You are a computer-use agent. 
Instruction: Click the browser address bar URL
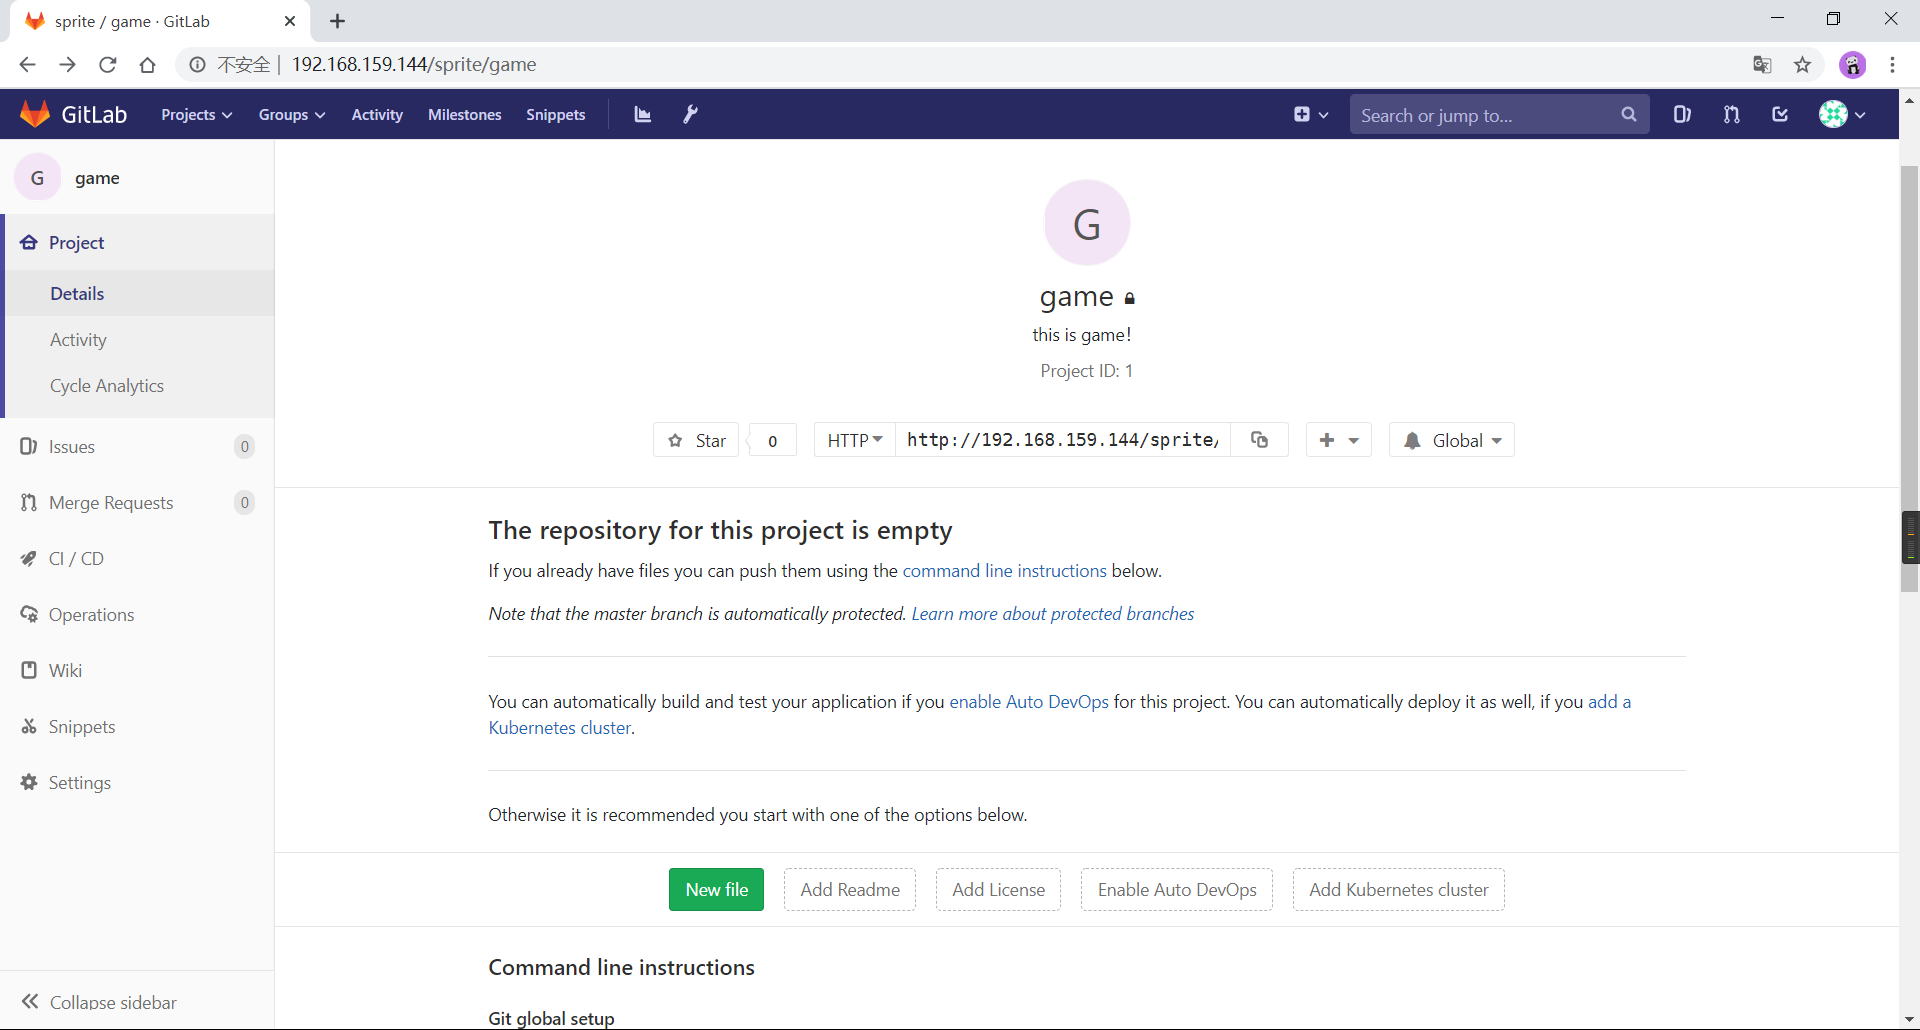click(414, 65)
